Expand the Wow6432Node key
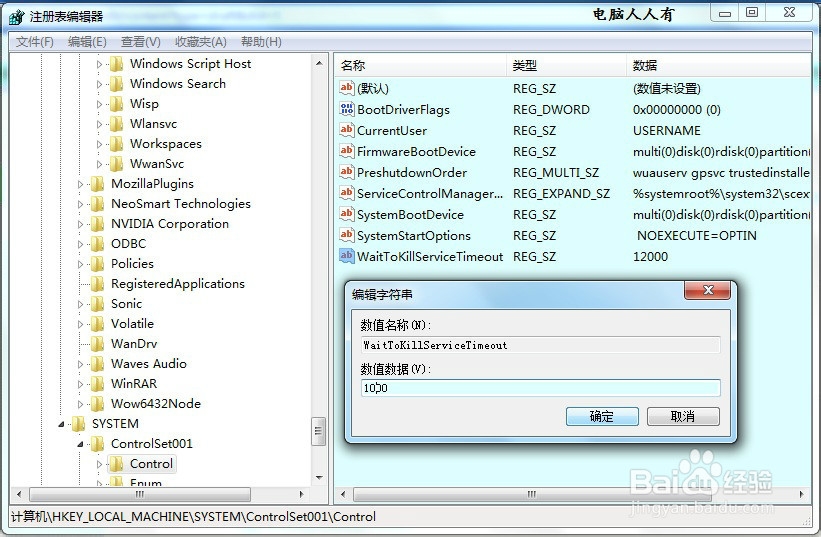This screenshot has height=537, width=821. click(80, 404)
